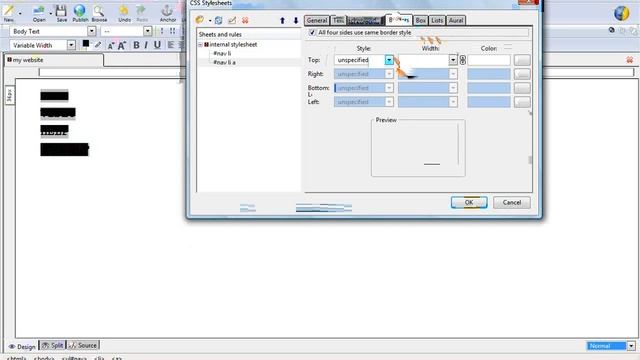Toggle Underline formatting
Image resolution: width=640 pixels, height=360 pixels.
[x=157, y=45]
